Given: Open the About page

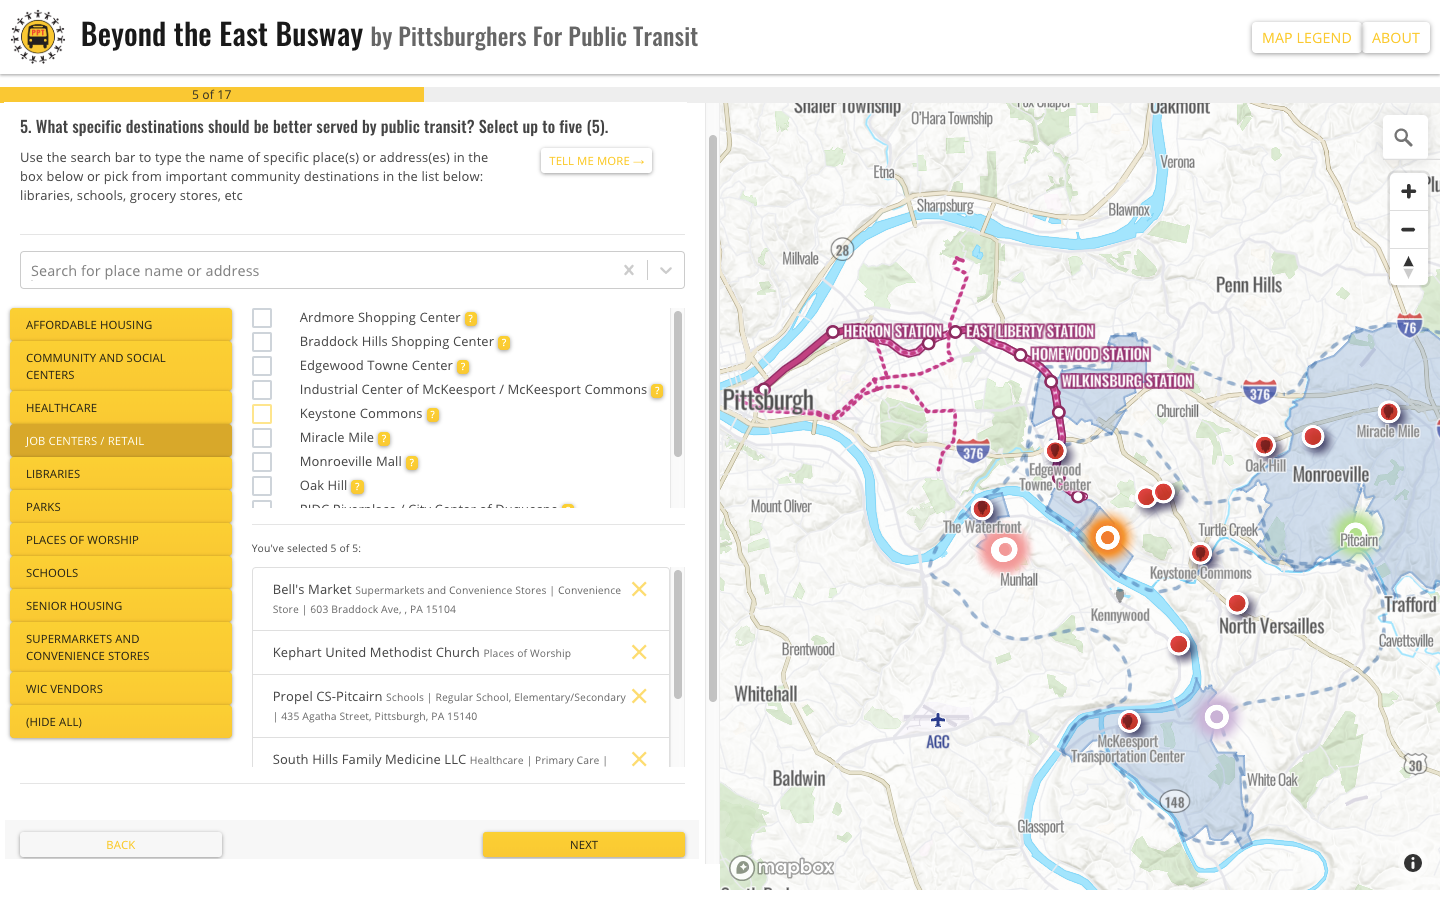Looking at the screenshot, I should (1396, 38).
